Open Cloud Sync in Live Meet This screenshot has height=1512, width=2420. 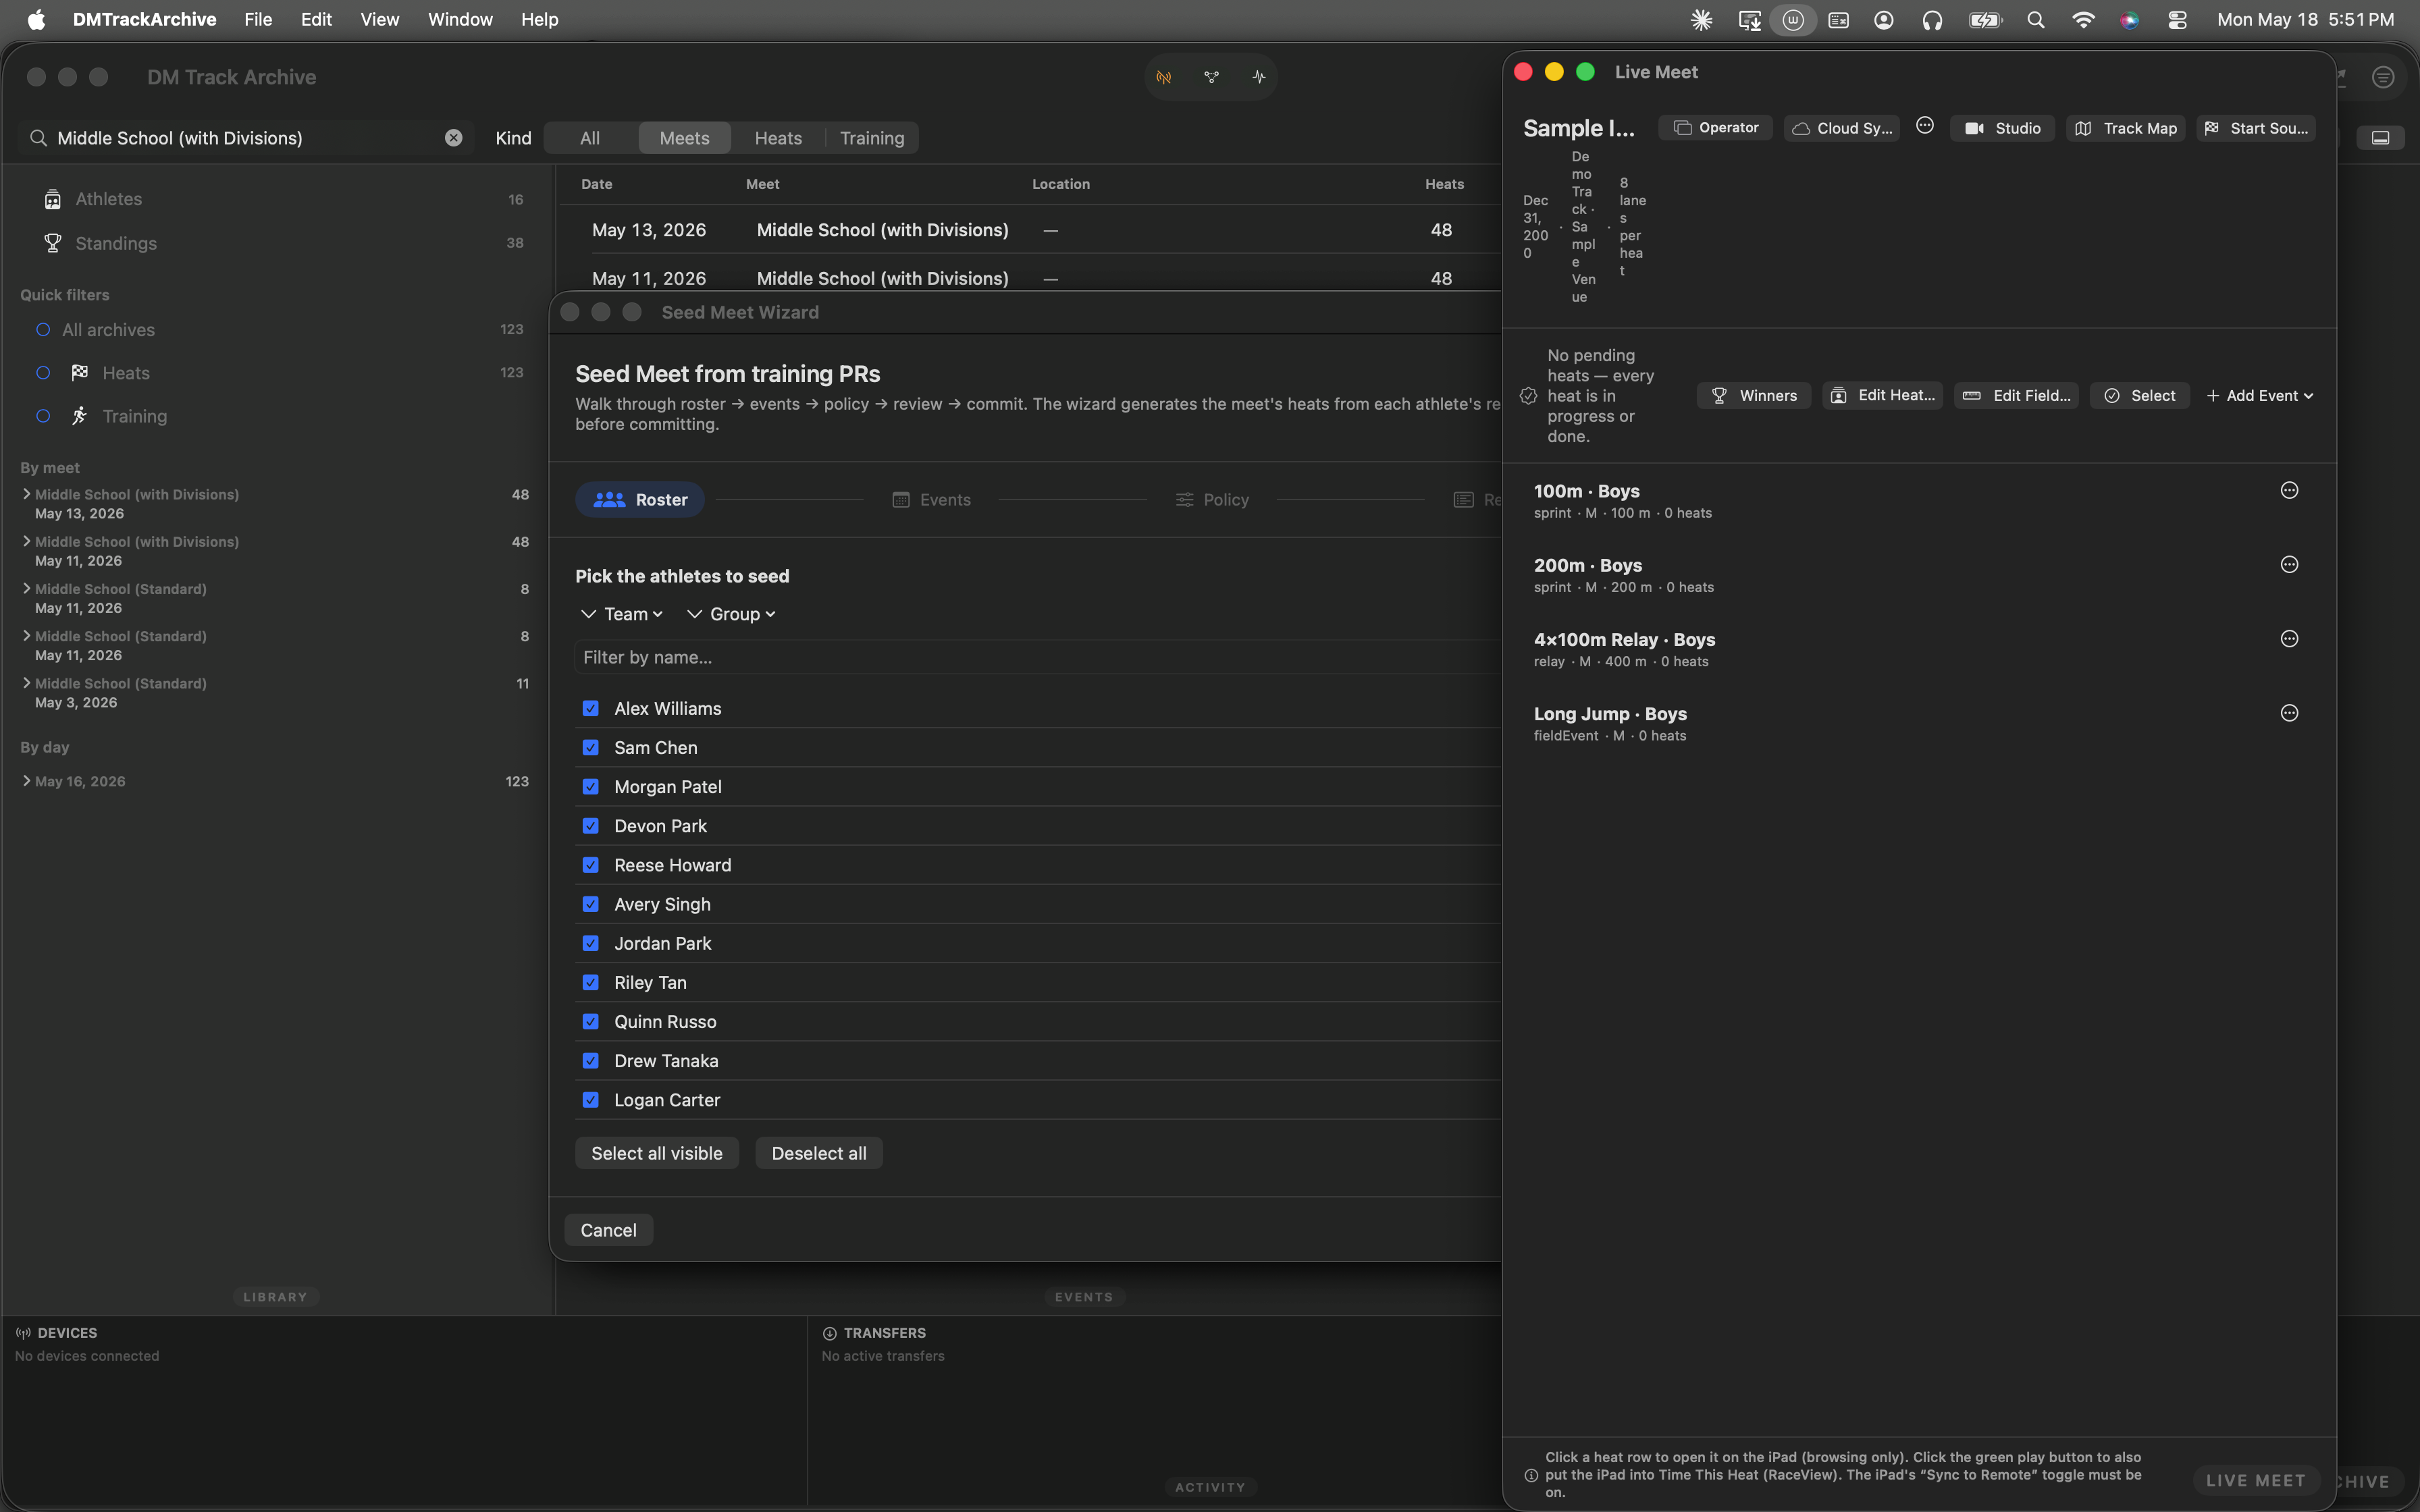coord(1842,128)
